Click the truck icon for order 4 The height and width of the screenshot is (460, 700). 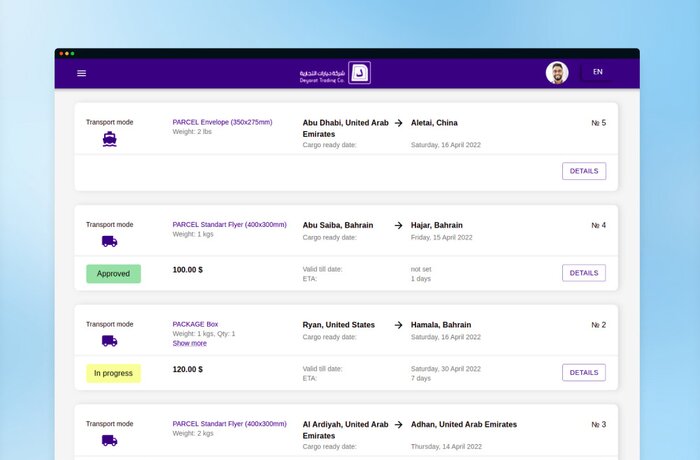coord(109,241)
